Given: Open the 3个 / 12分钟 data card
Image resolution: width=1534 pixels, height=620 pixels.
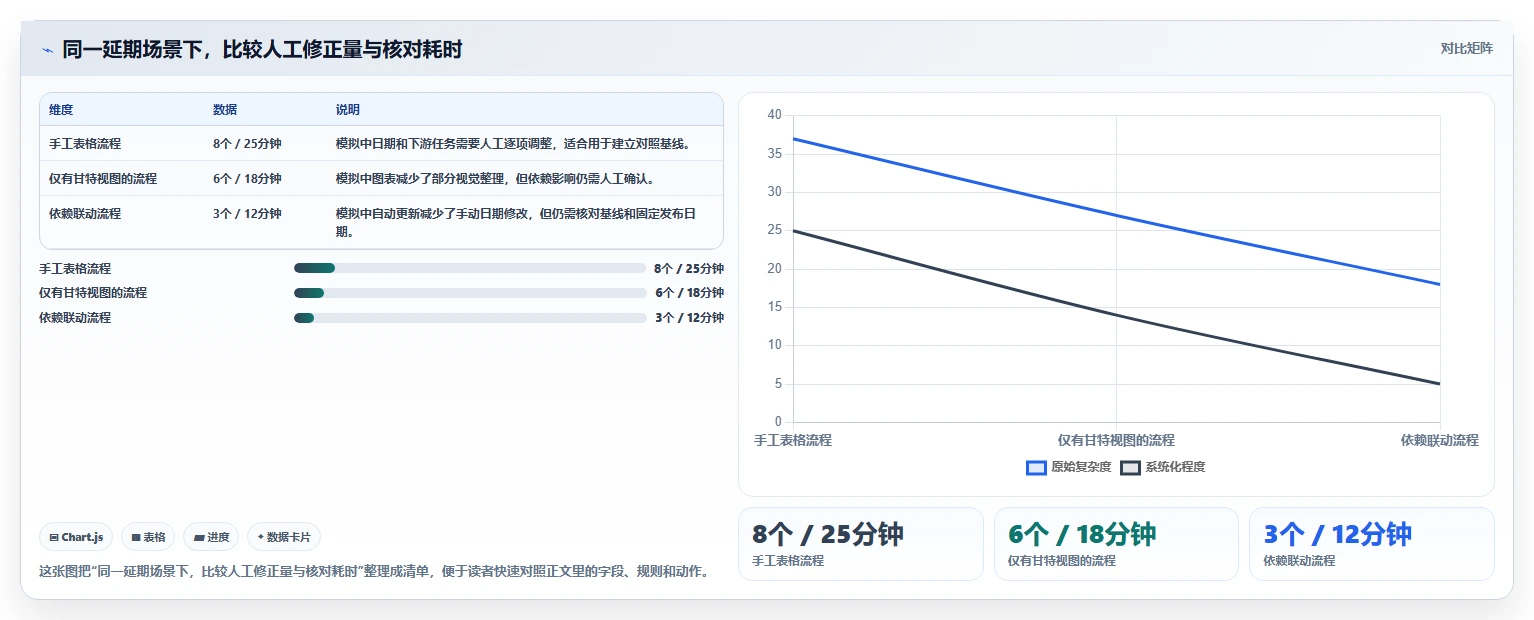Looking at the screenshot, I should [x=1372, y=544].
